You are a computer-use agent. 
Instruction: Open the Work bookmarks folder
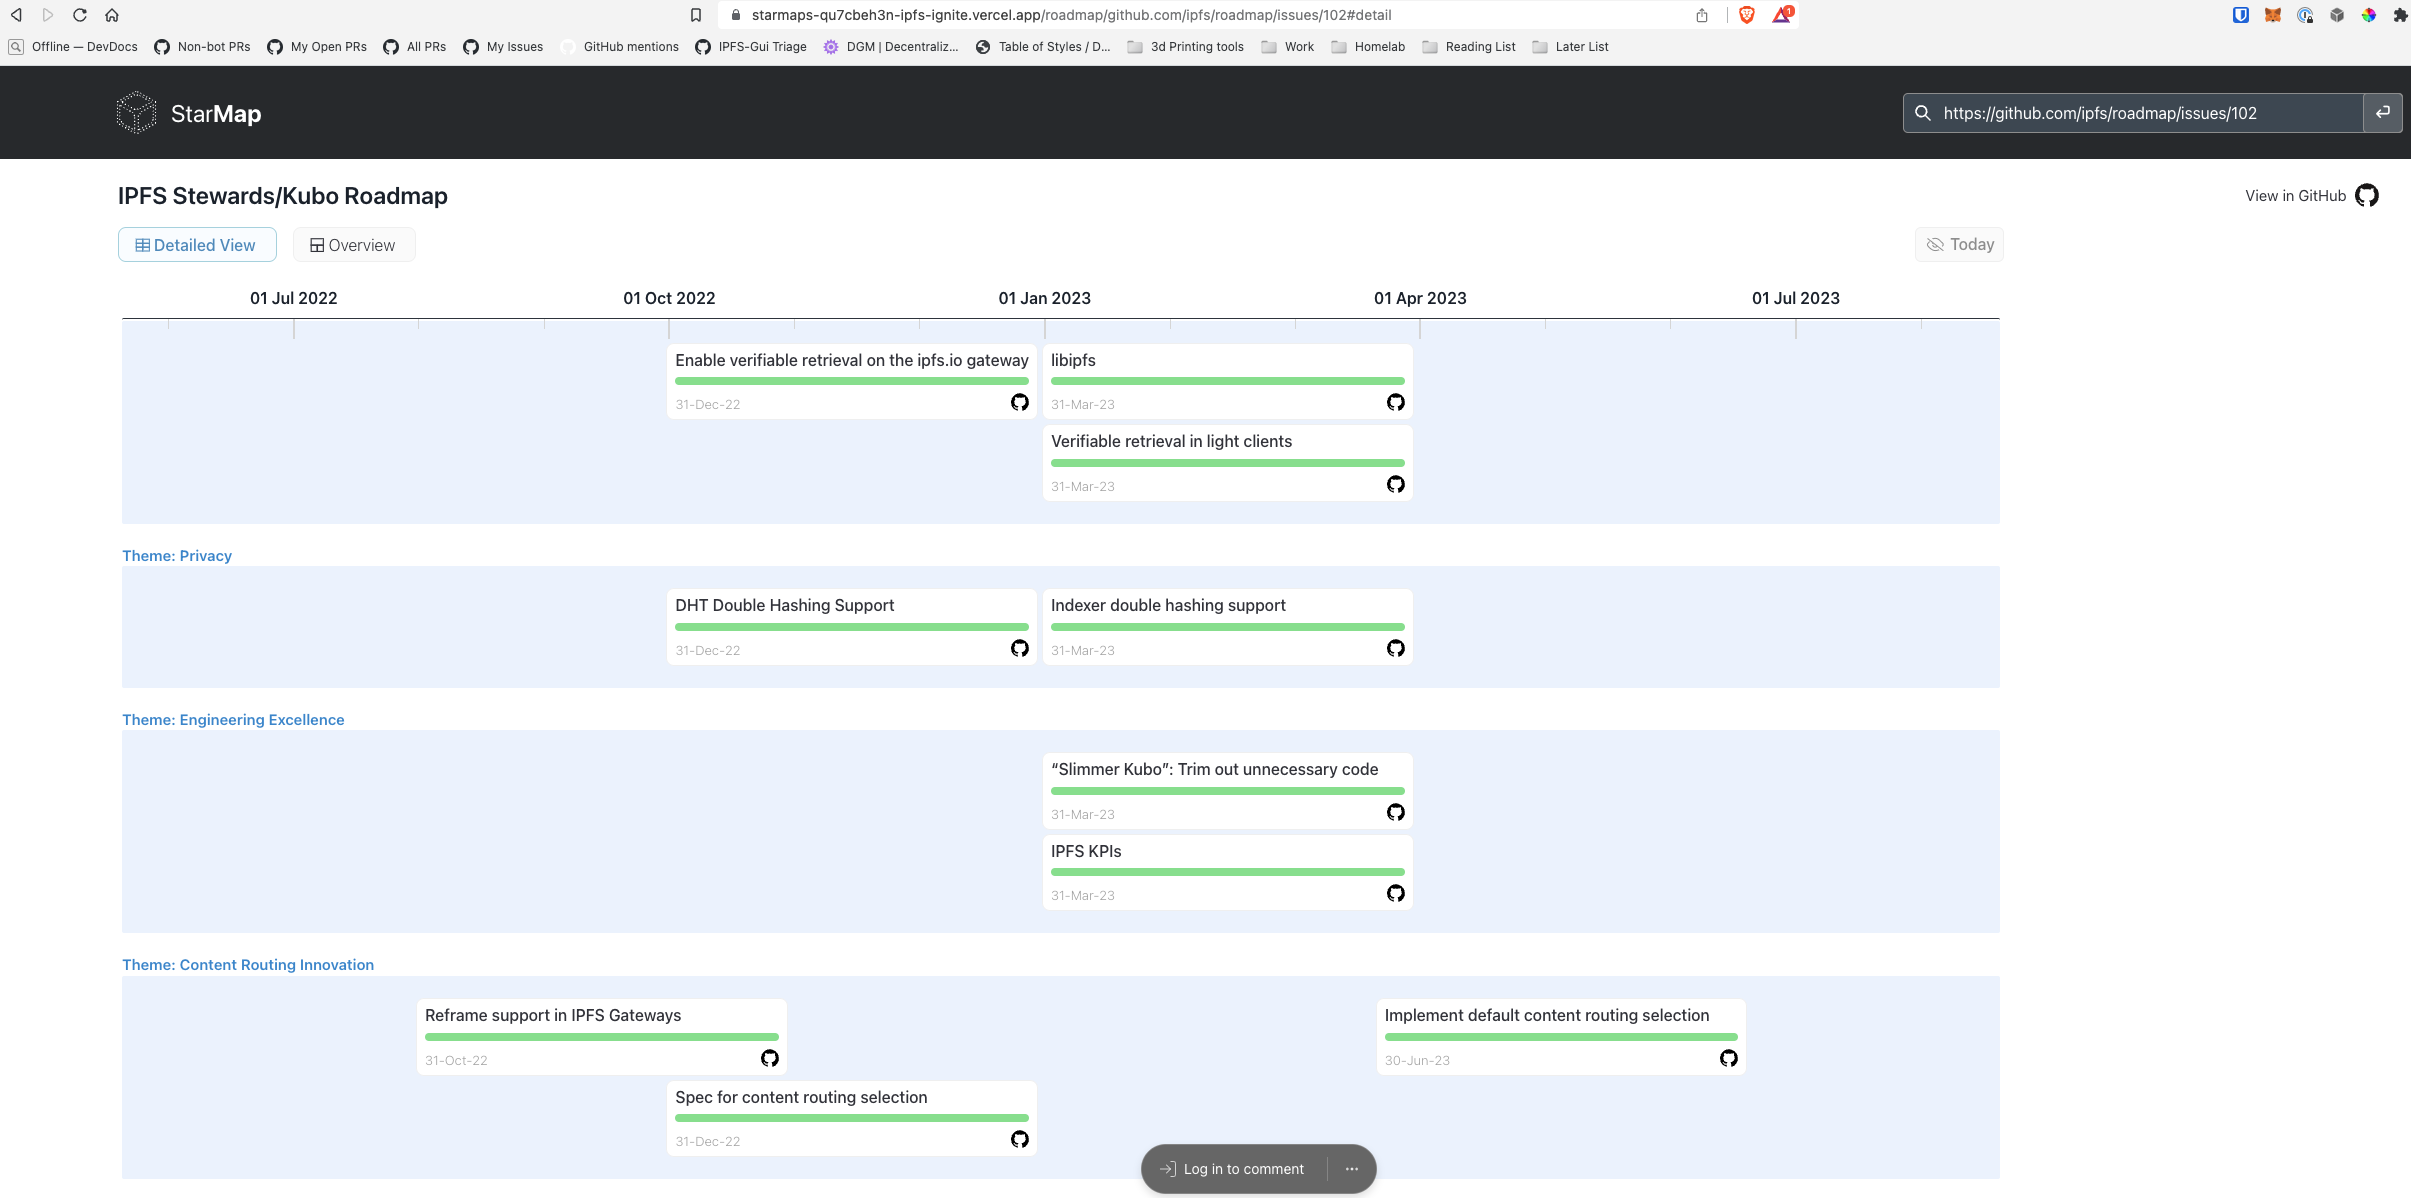pyautogui.click(x=1287, y=46)
